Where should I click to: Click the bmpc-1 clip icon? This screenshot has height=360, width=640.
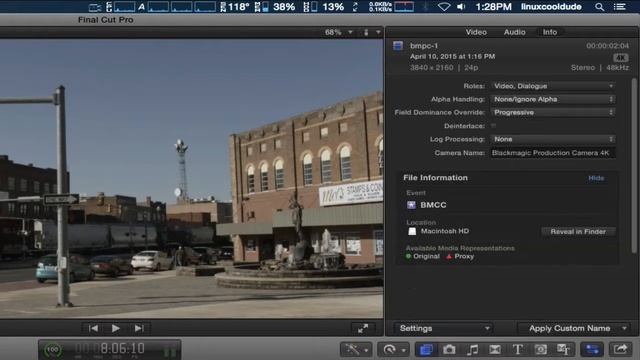(398, 46)
